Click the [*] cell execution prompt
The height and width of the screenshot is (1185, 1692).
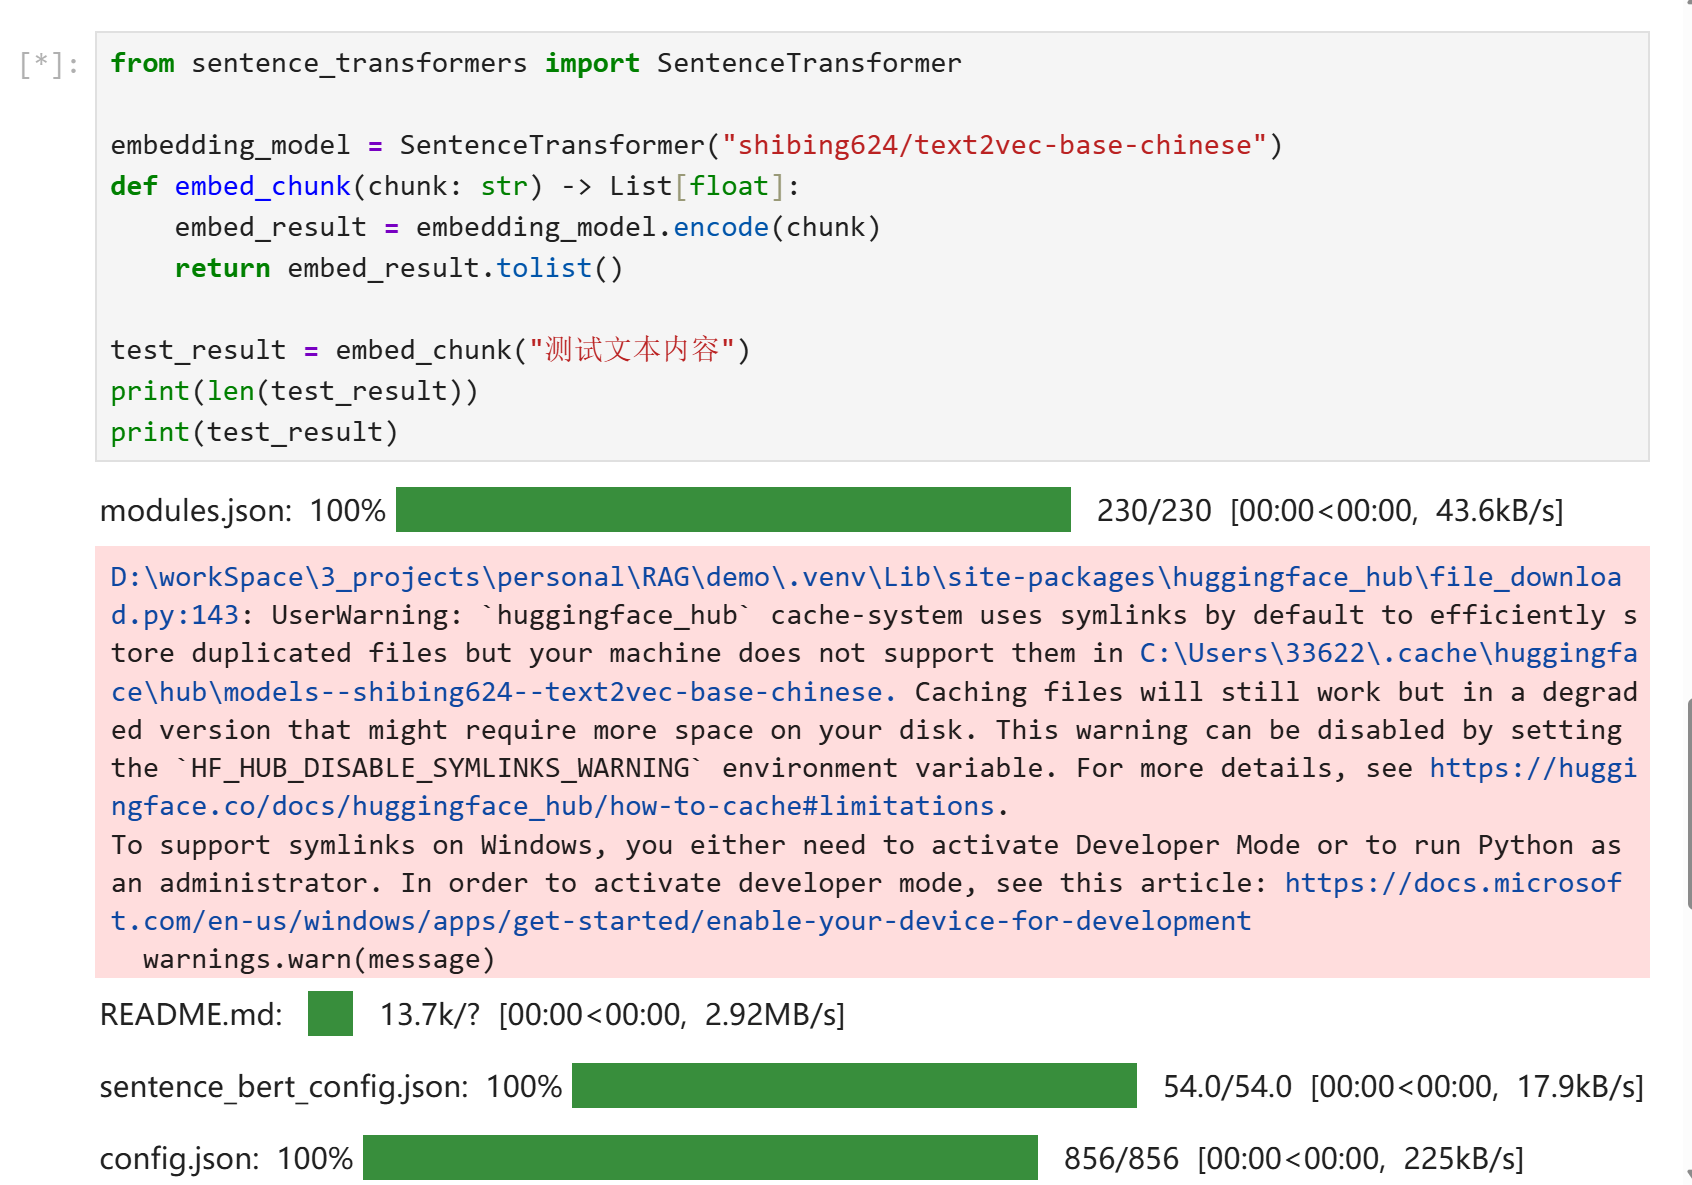click(49, 64)
